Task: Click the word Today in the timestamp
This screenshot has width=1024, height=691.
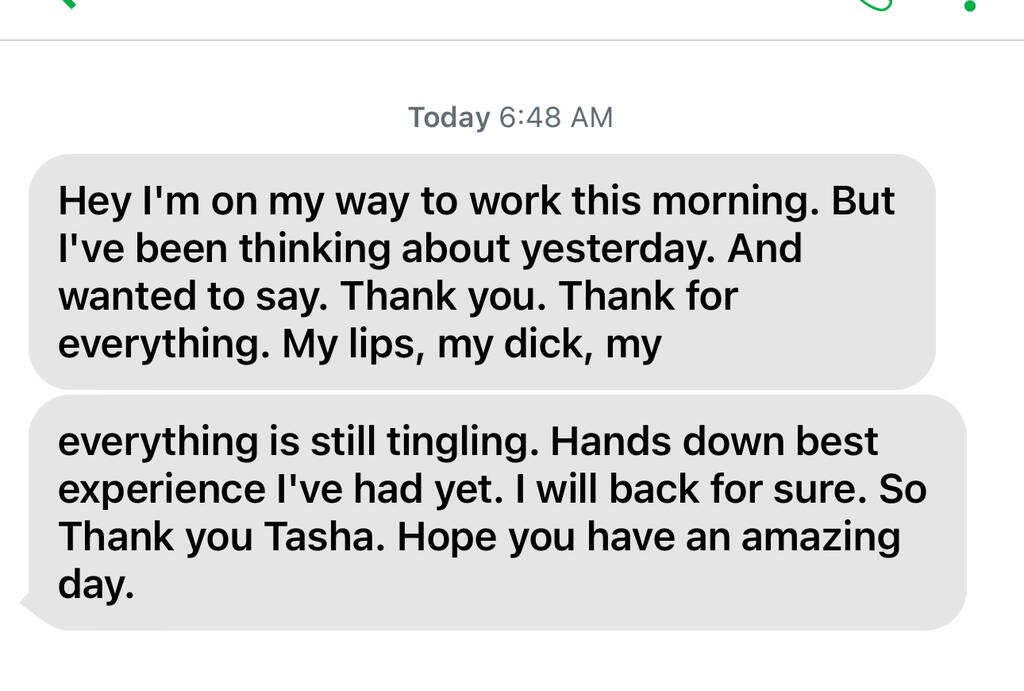Action: [449, 118]
